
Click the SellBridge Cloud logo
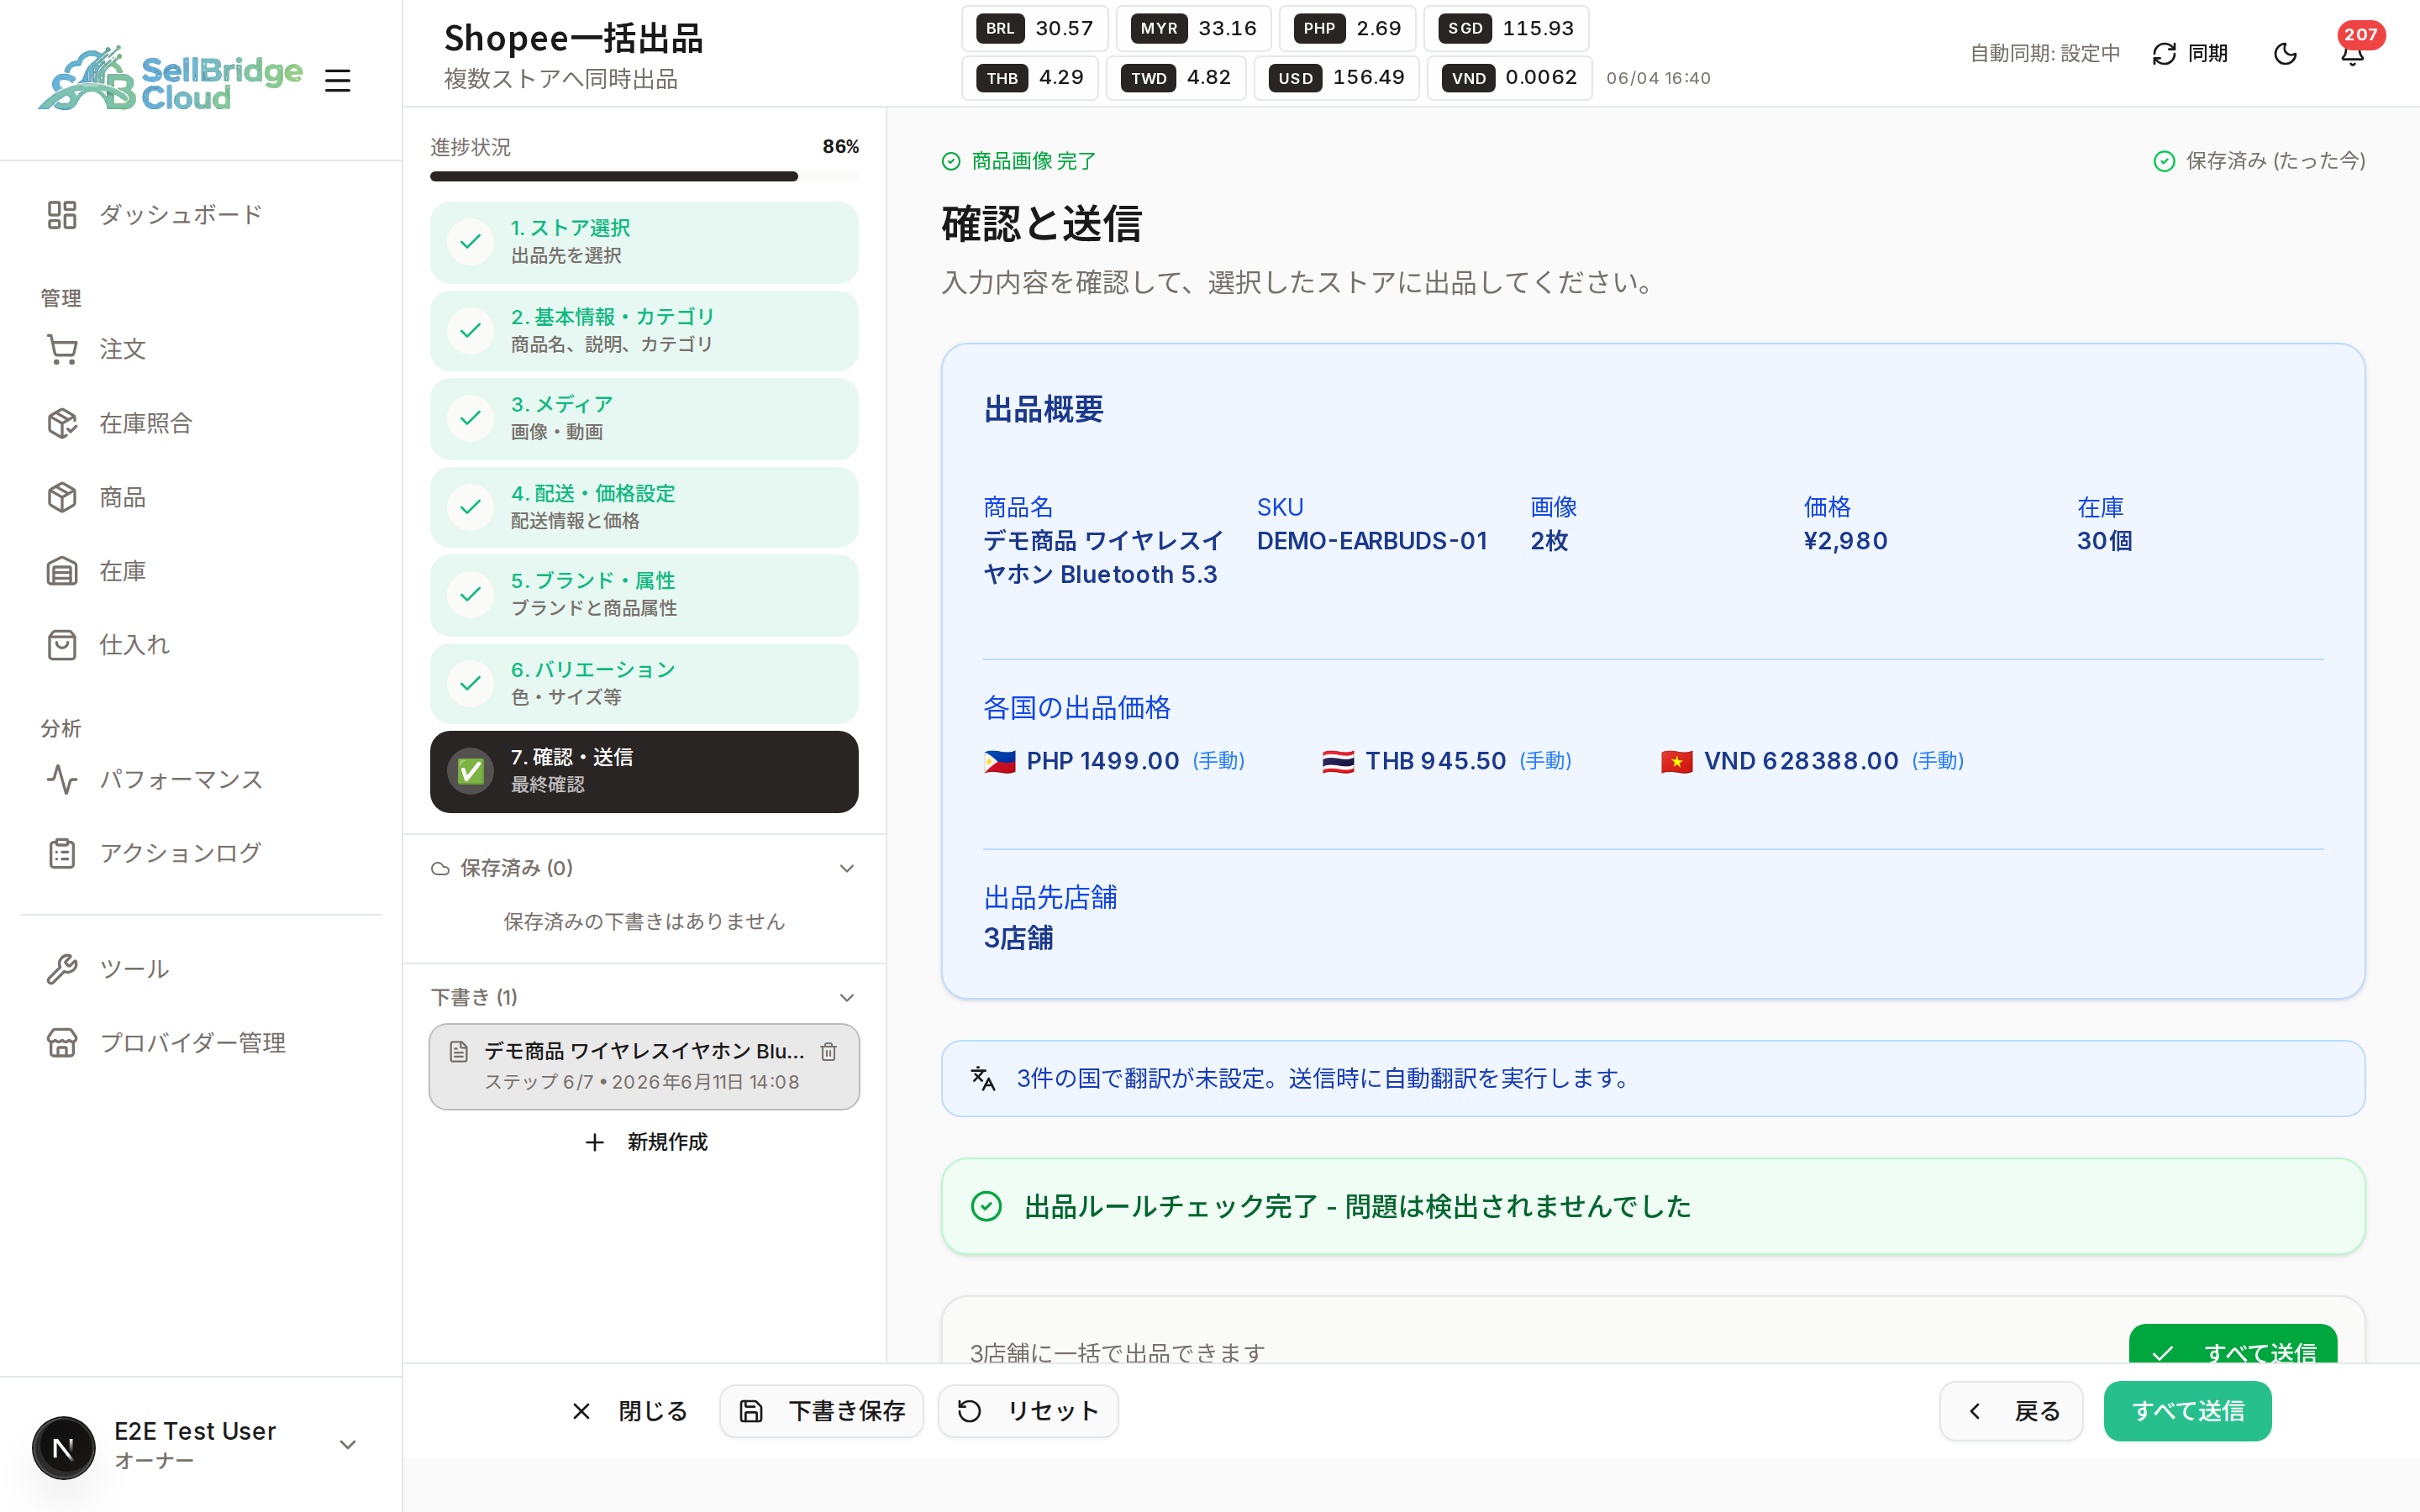pos(170,79)
